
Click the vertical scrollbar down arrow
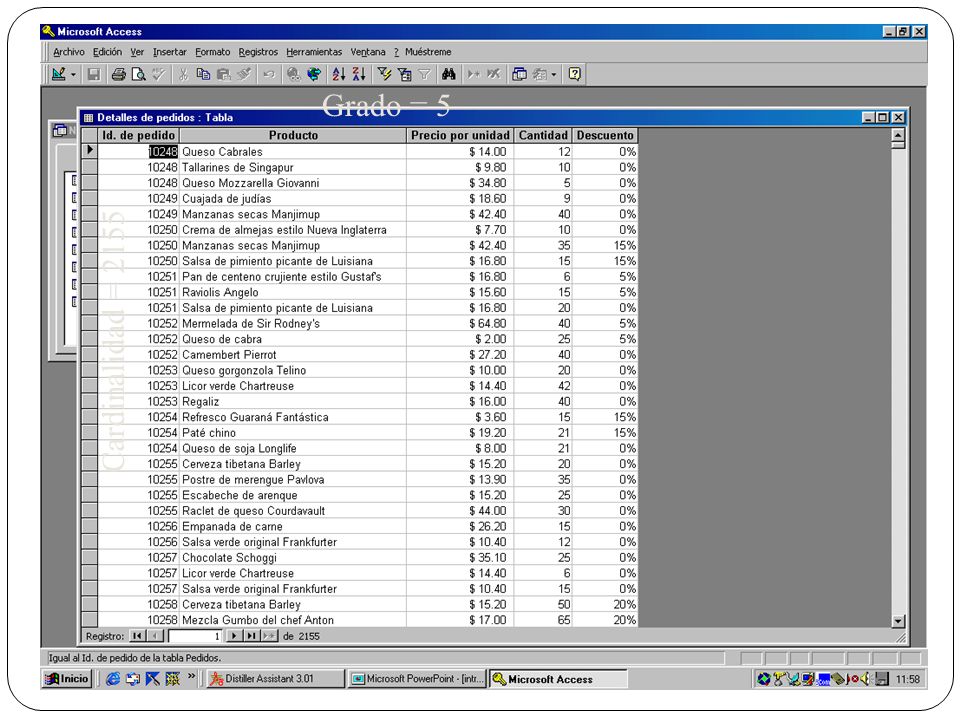coord(898,620)
